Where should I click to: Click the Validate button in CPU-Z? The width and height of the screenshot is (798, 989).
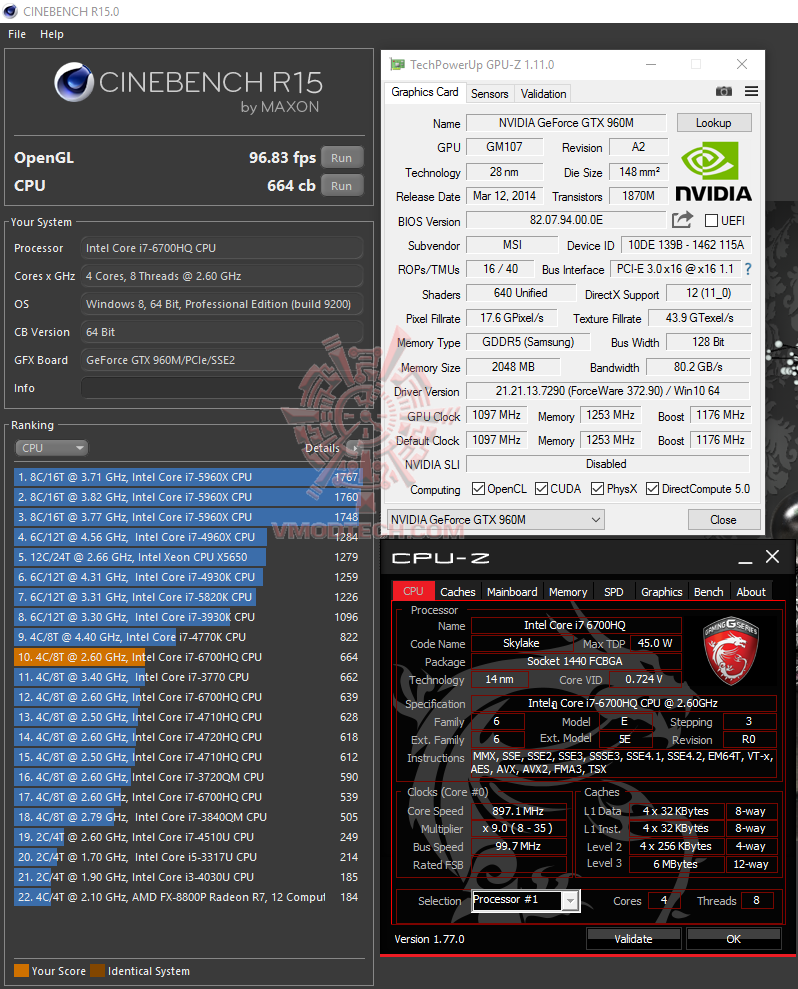[633, 939]
